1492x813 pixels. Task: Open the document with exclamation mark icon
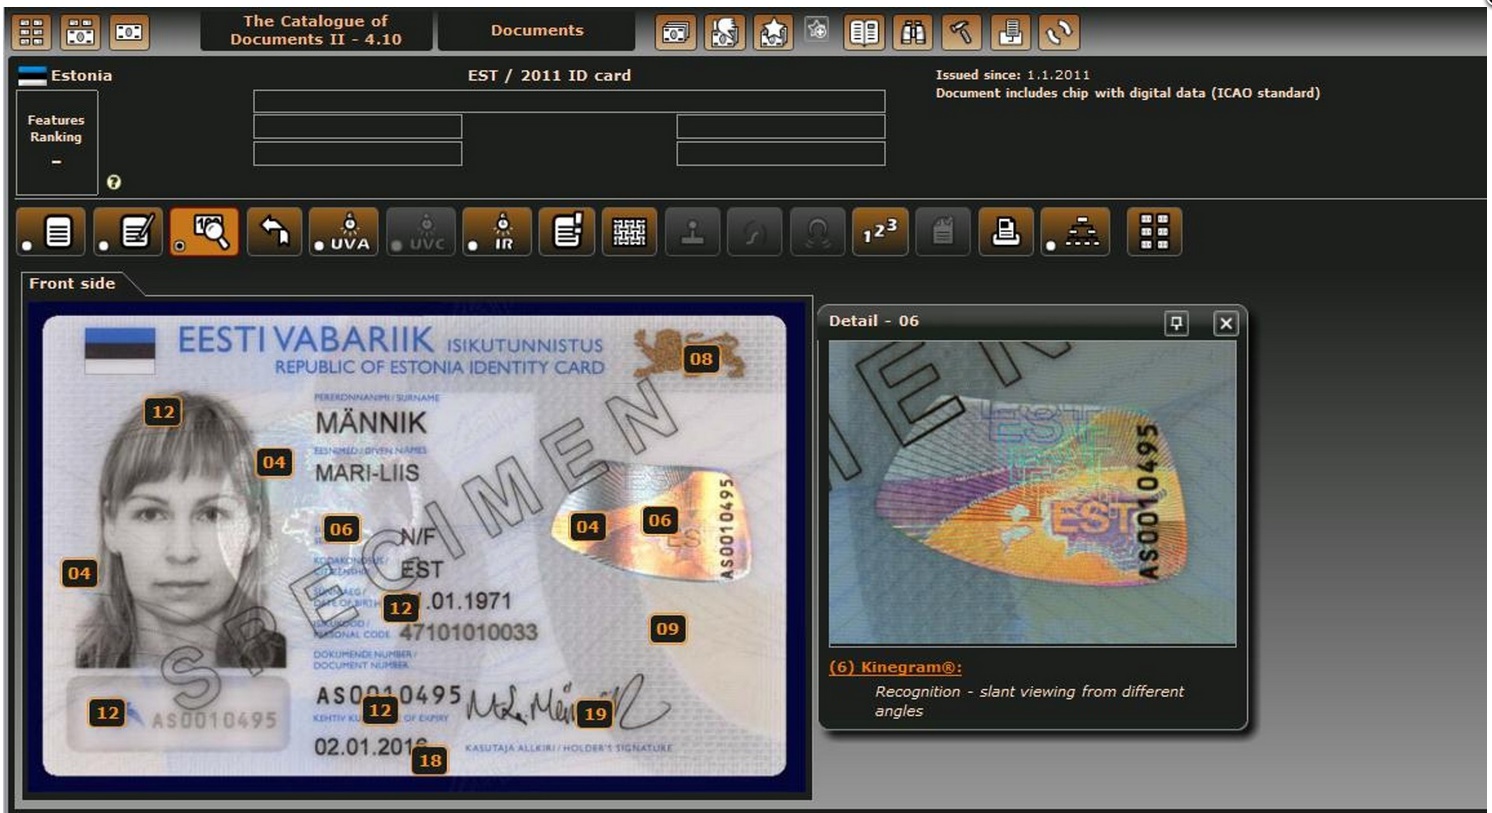click(567, 232)
